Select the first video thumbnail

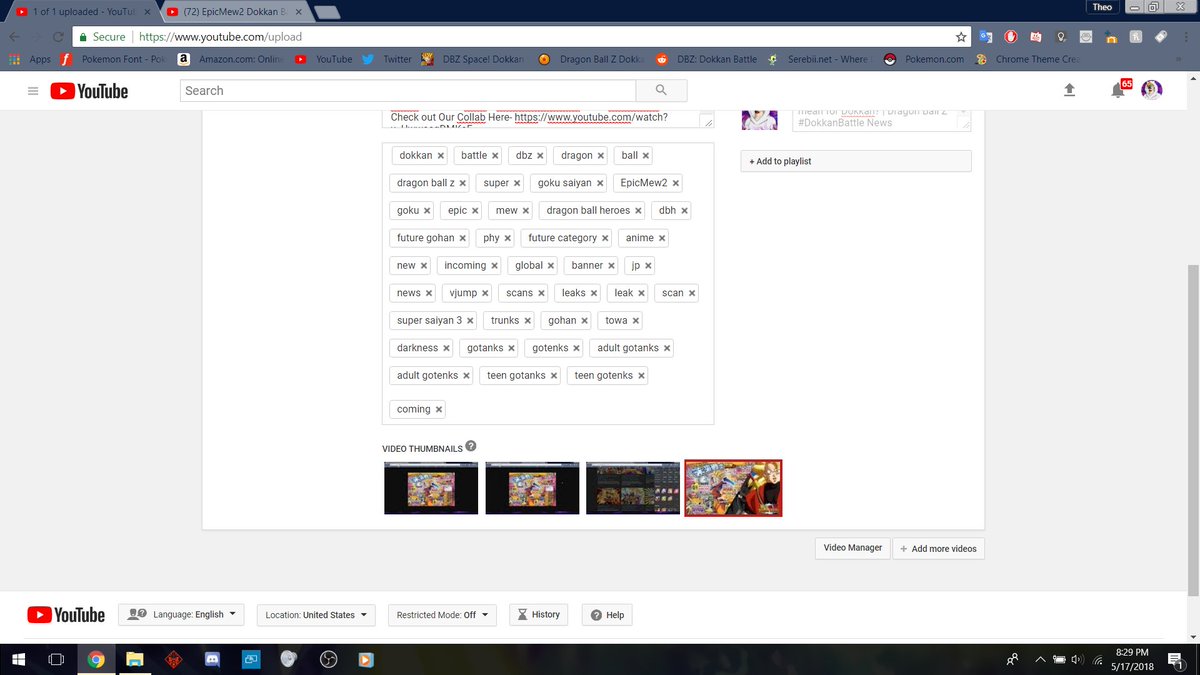click(x=431, y=488)
